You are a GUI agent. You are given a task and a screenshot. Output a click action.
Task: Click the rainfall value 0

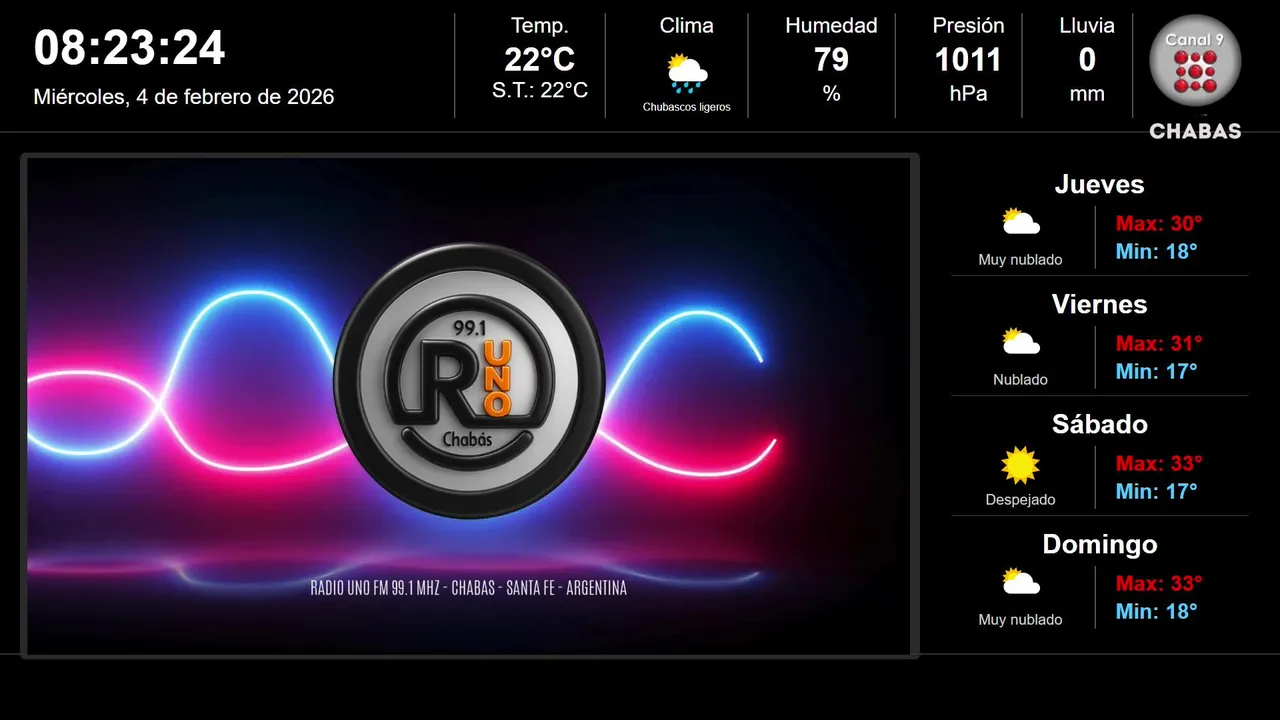[x=1087, y=60]
